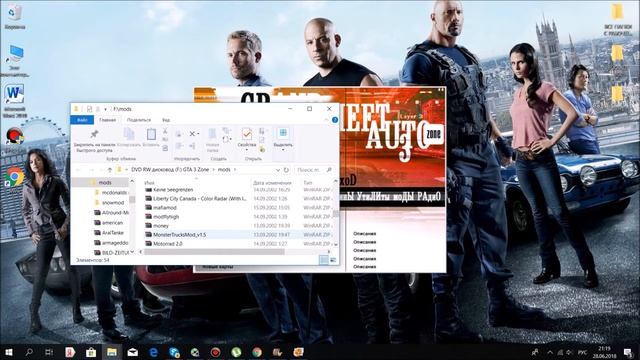
Task: Switch to large icons view in status bar
Action: point(333,260)
